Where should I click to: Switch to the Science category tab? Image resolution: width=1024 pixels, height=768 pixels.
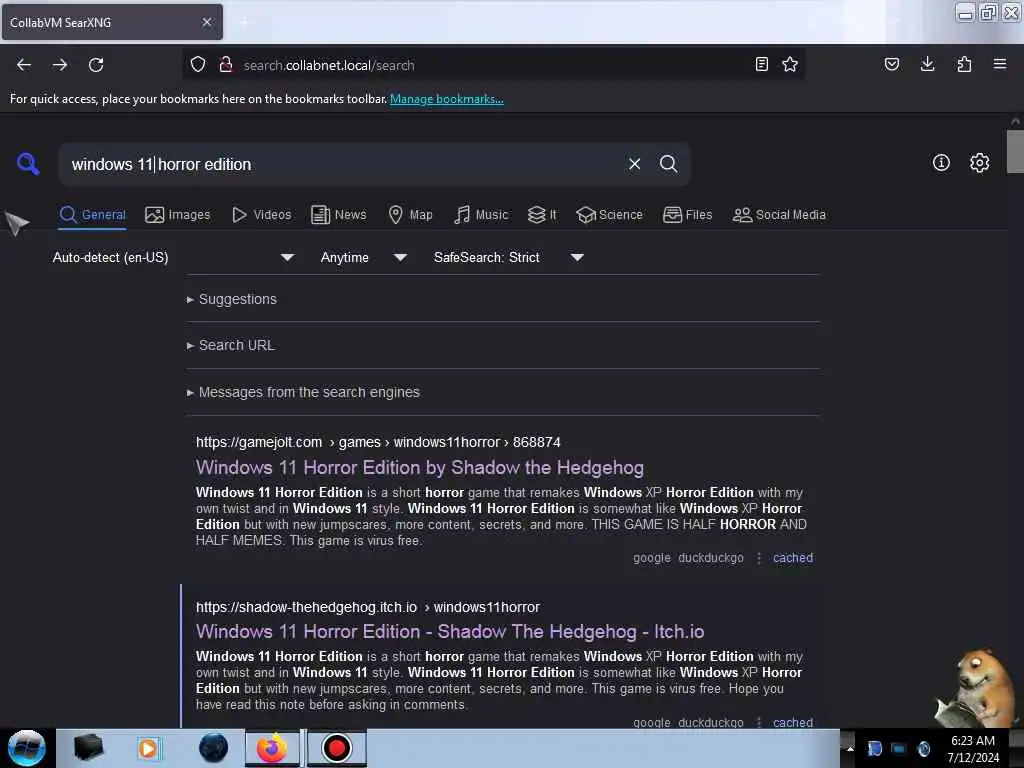610,215
